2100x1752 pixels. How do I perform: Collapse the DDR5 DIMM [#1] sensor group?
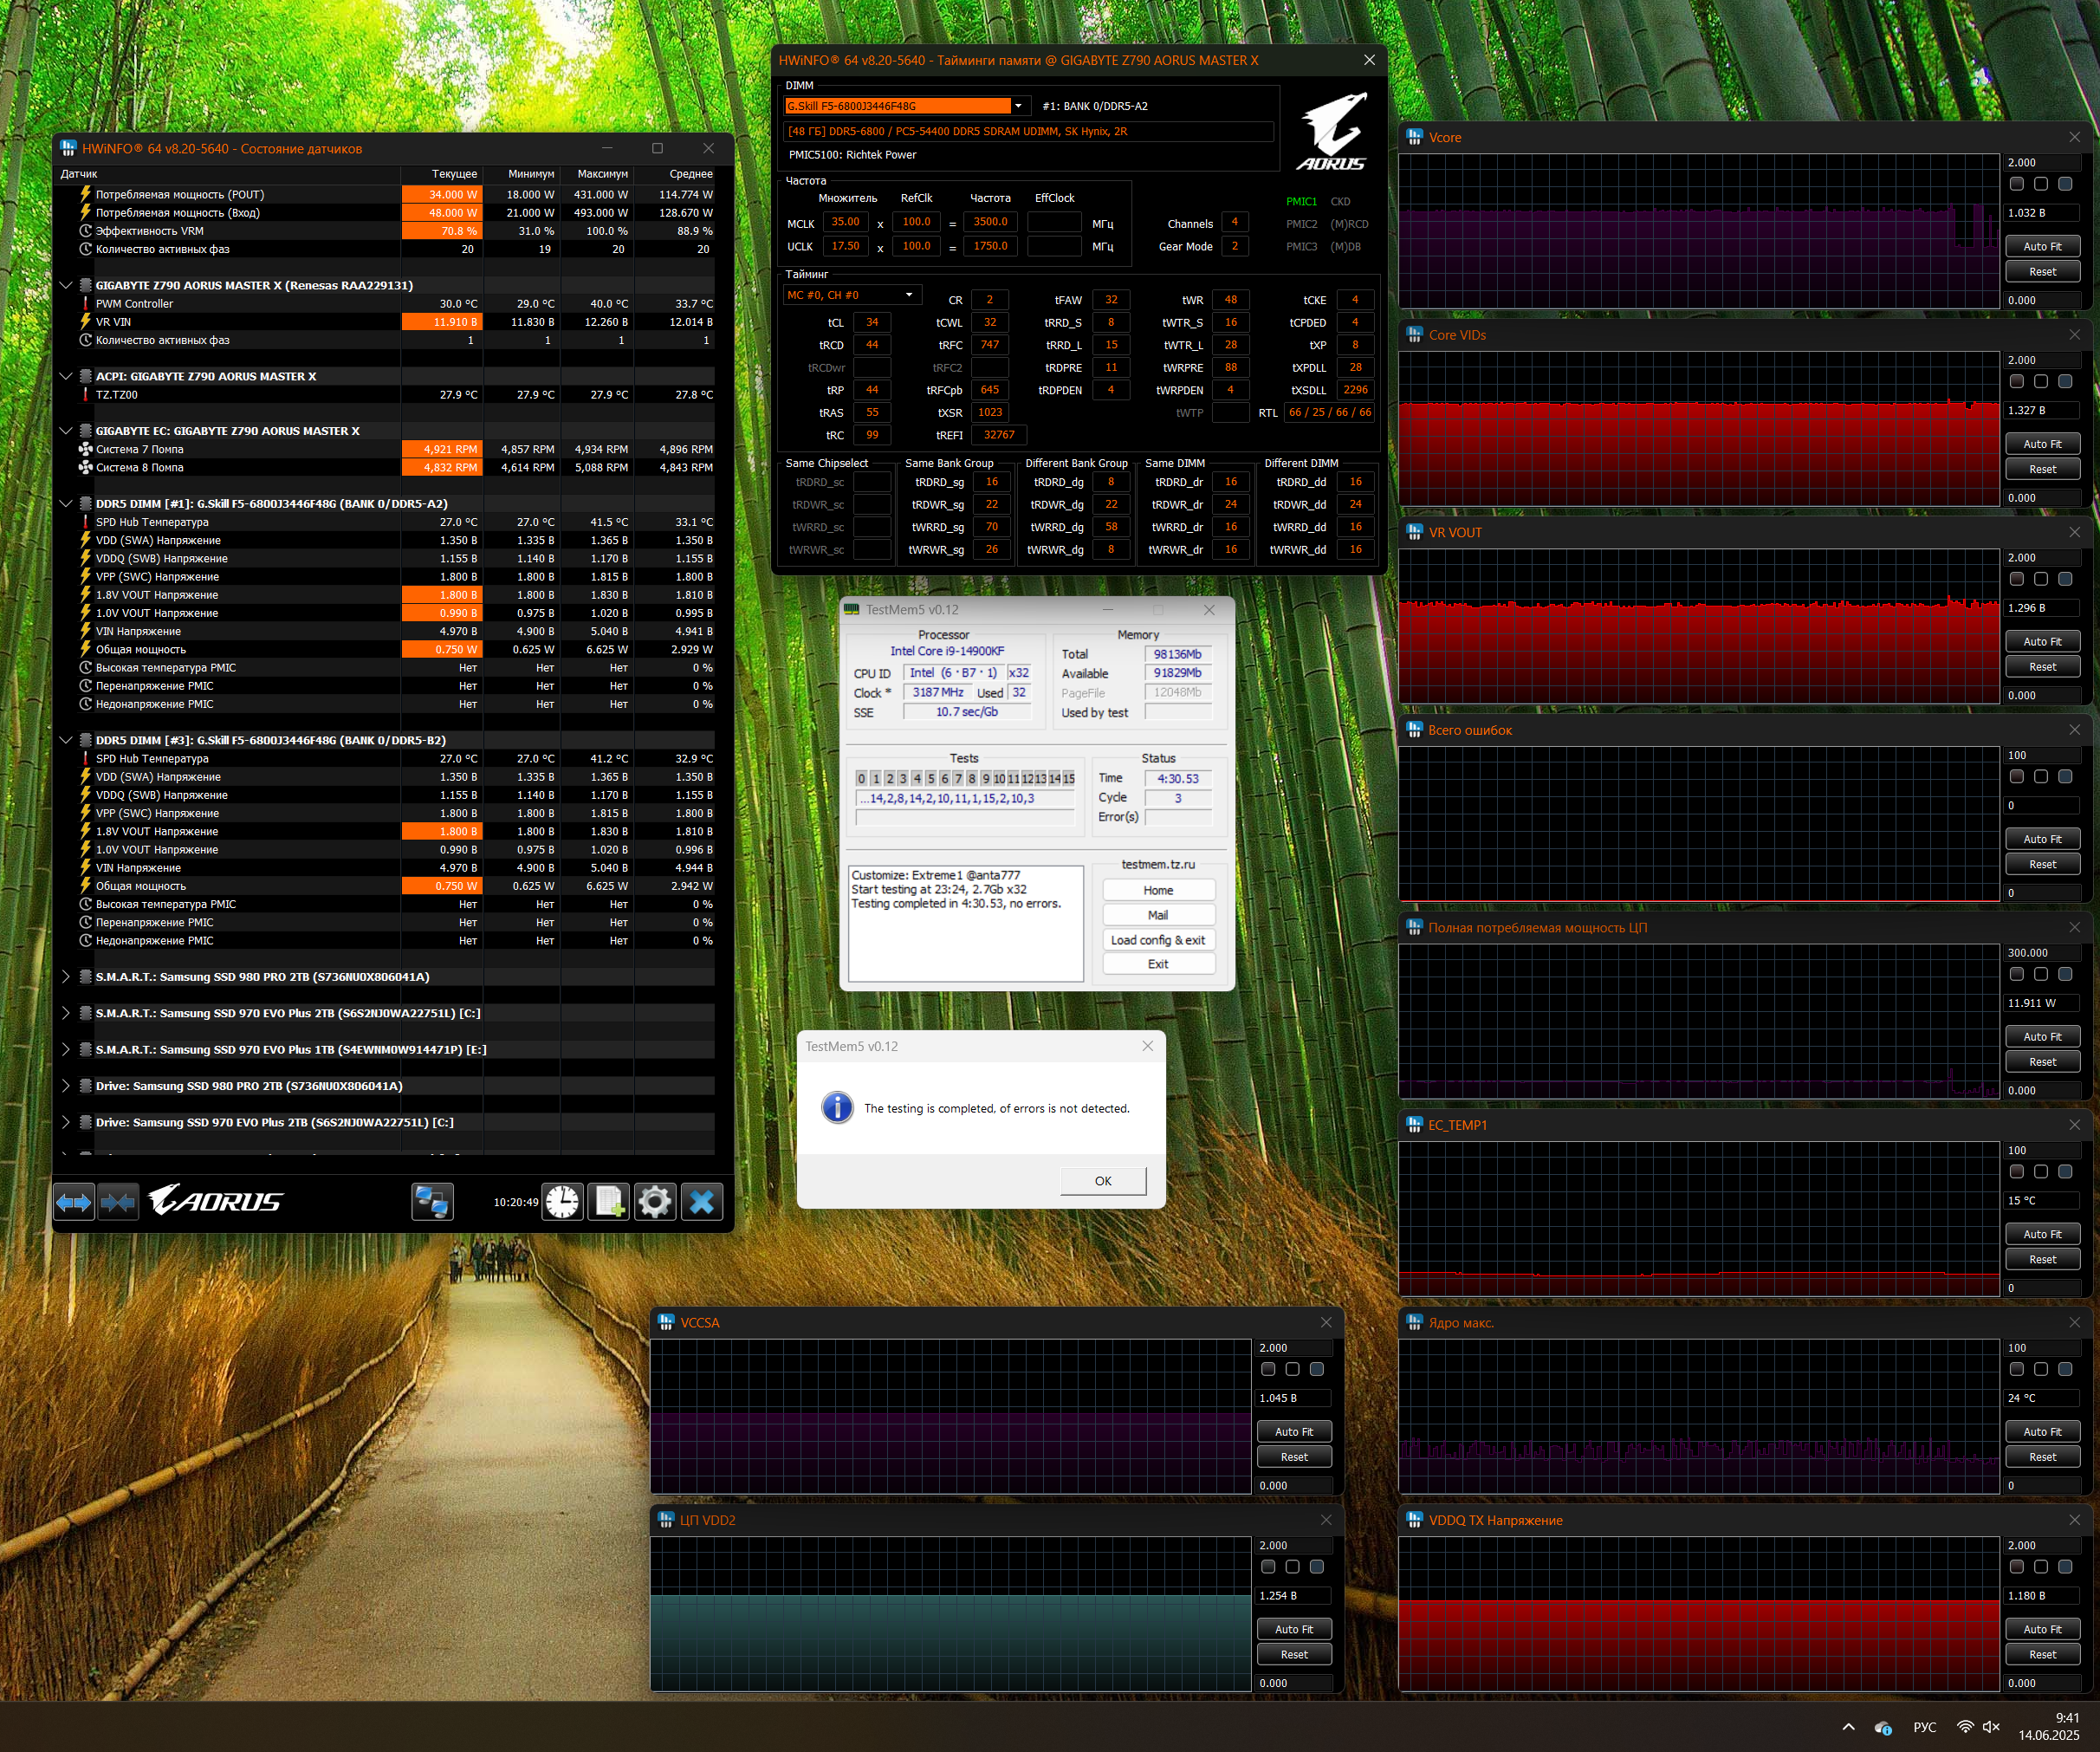point(66,504)
